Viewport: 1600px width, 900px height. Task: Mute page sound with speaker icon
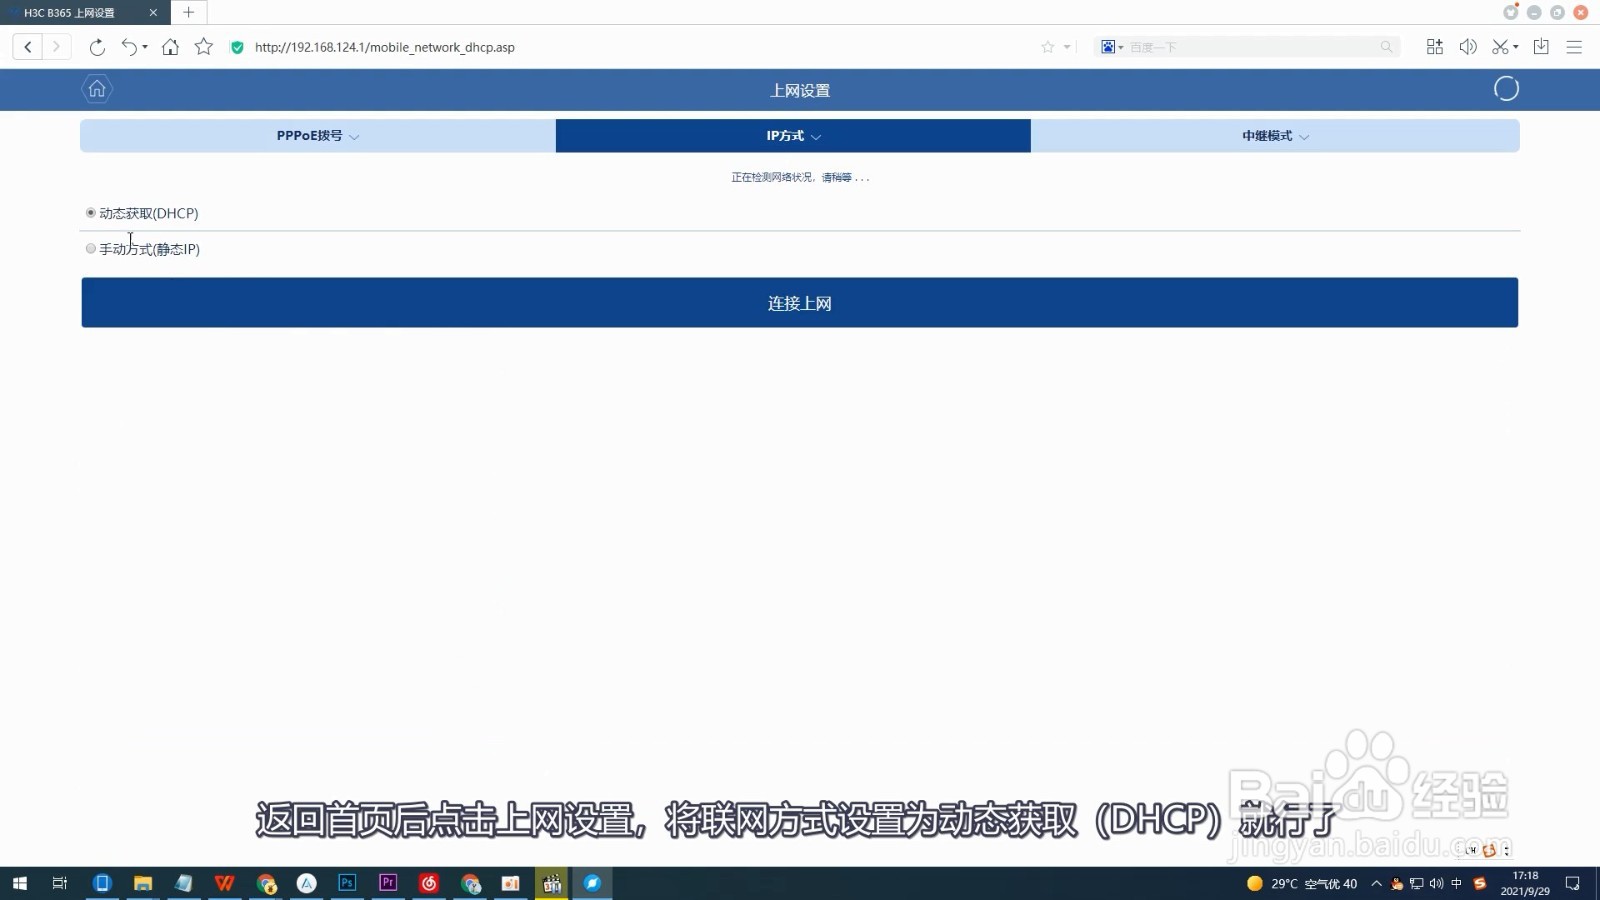click(x=1467, y=47)
